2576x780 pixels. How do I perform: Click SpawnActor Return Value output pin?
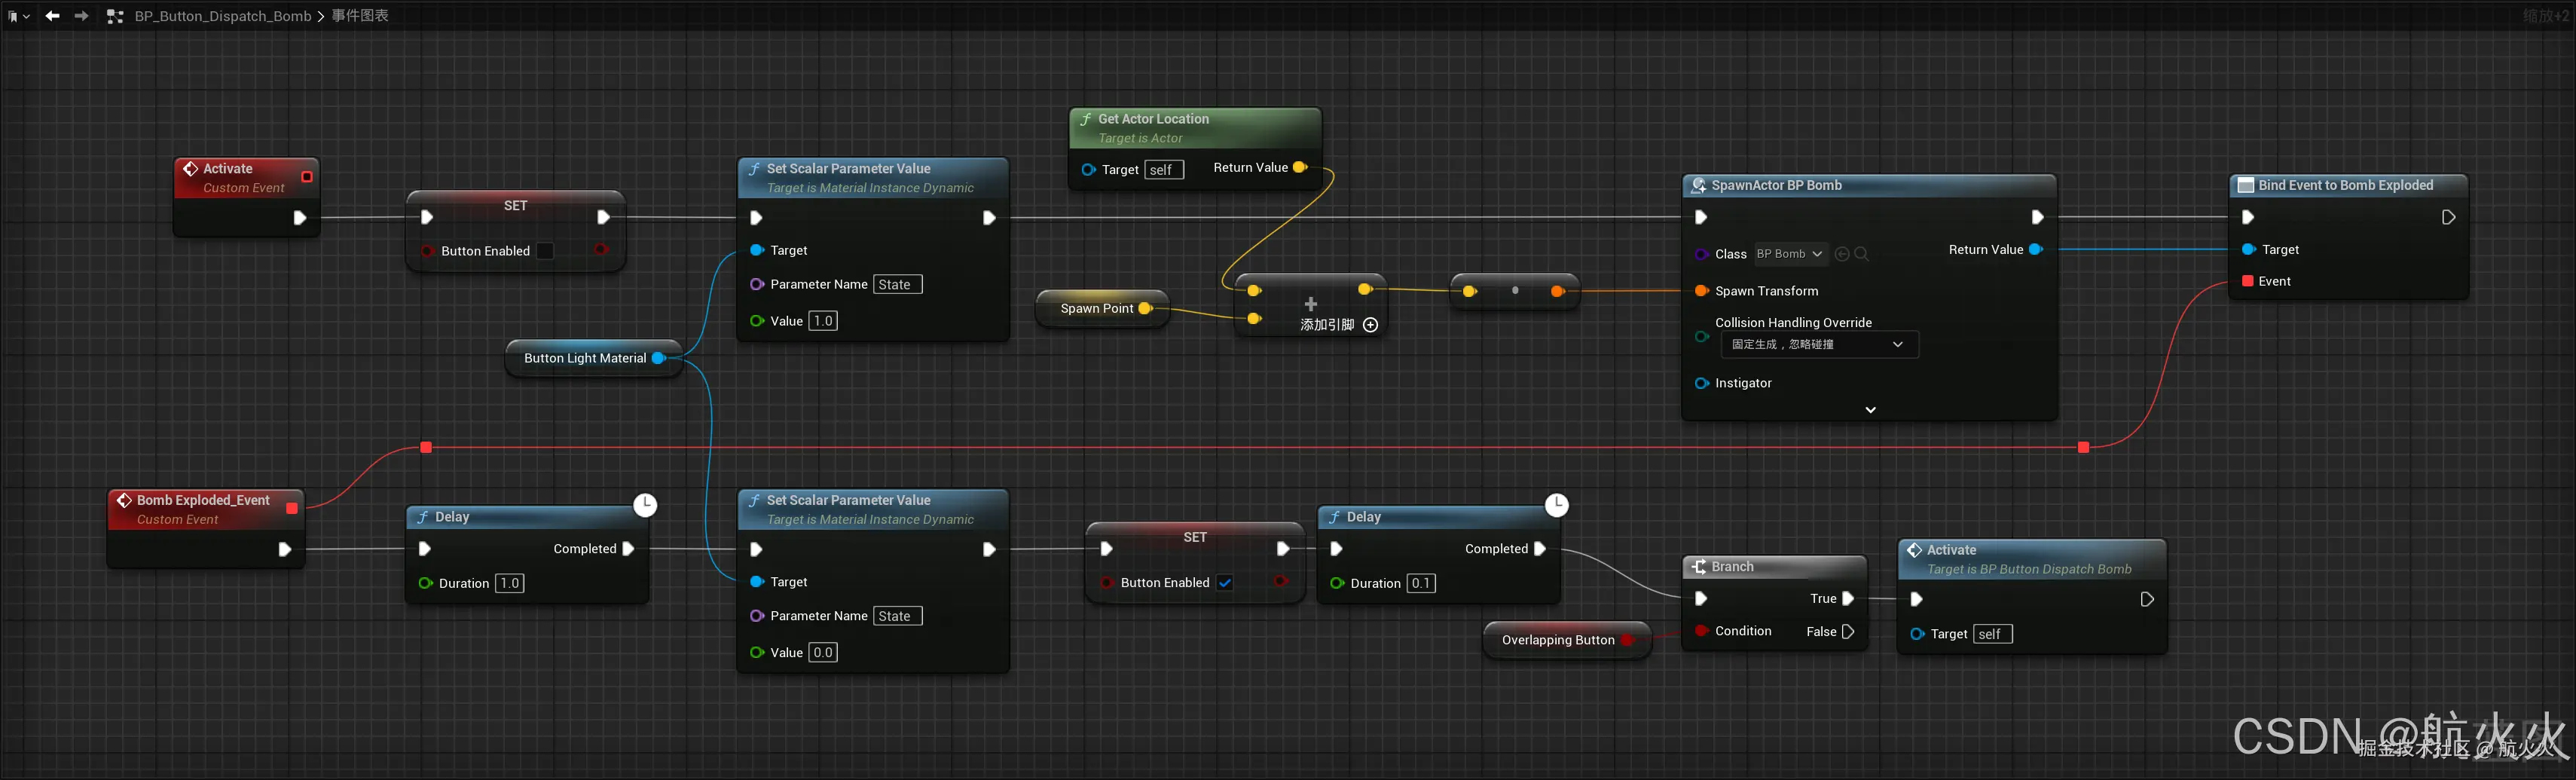pyautogui.click(x=2036, y=250)
